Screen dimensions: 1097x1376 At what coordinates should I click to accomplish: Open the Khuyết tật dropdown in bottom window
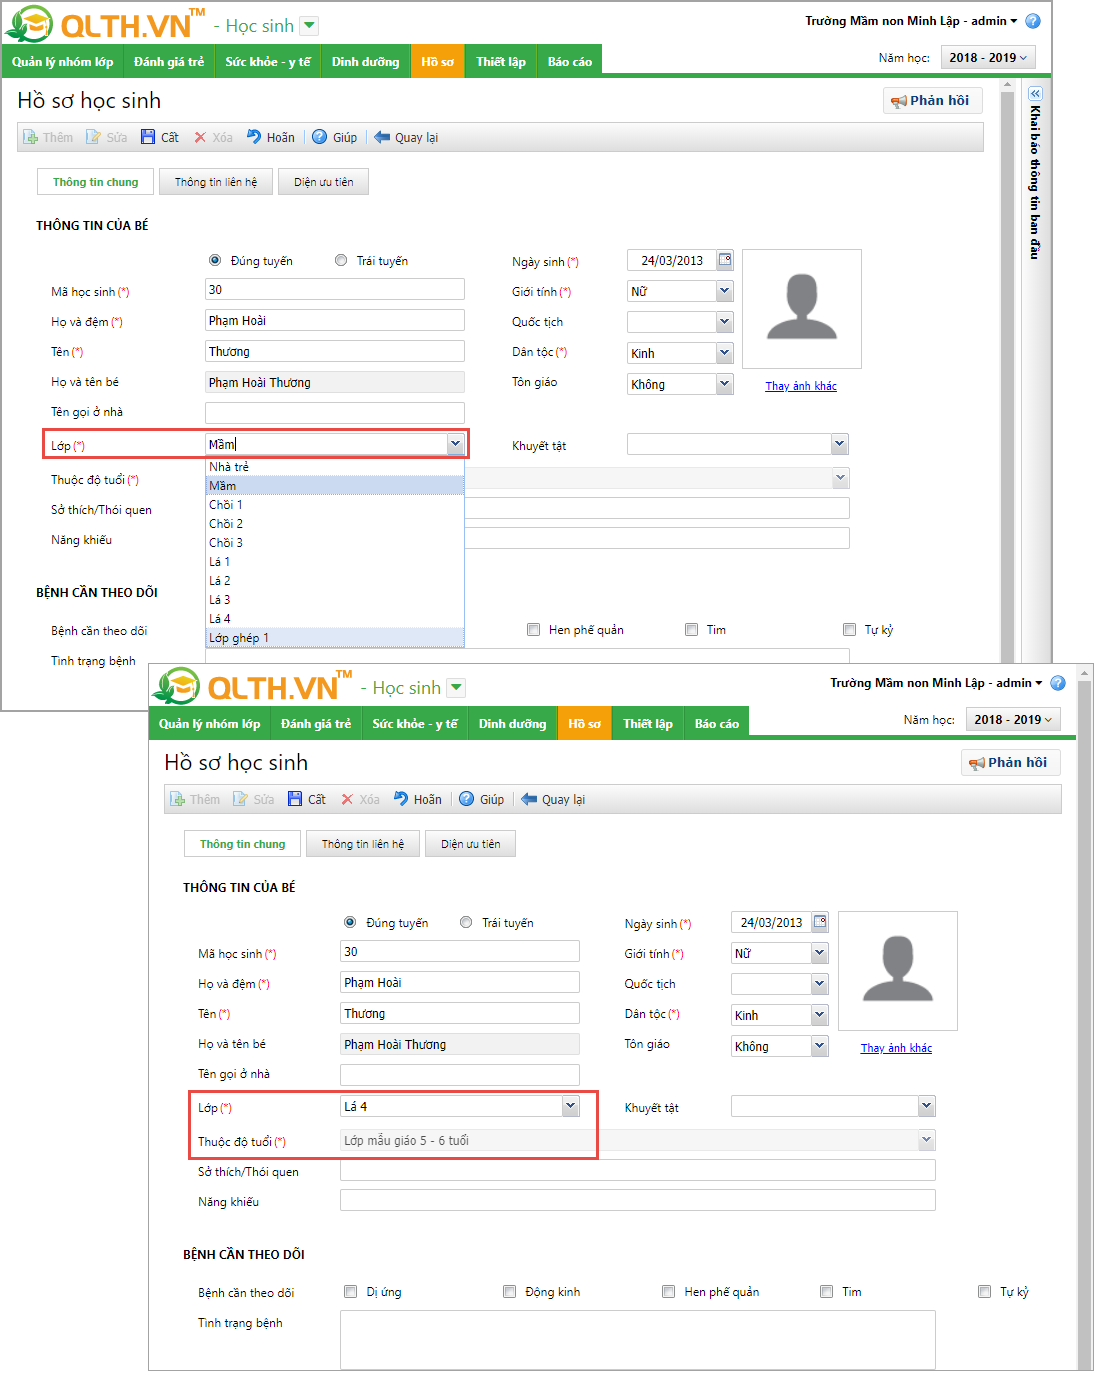[x=927, y=1106]
